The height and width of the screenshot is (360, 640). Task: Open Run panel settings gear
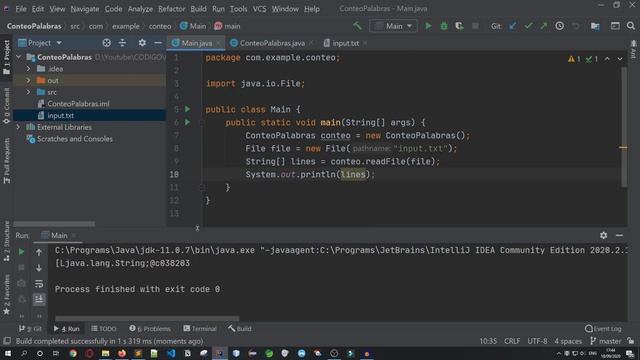pyautogui.click(x=604, y=235)
